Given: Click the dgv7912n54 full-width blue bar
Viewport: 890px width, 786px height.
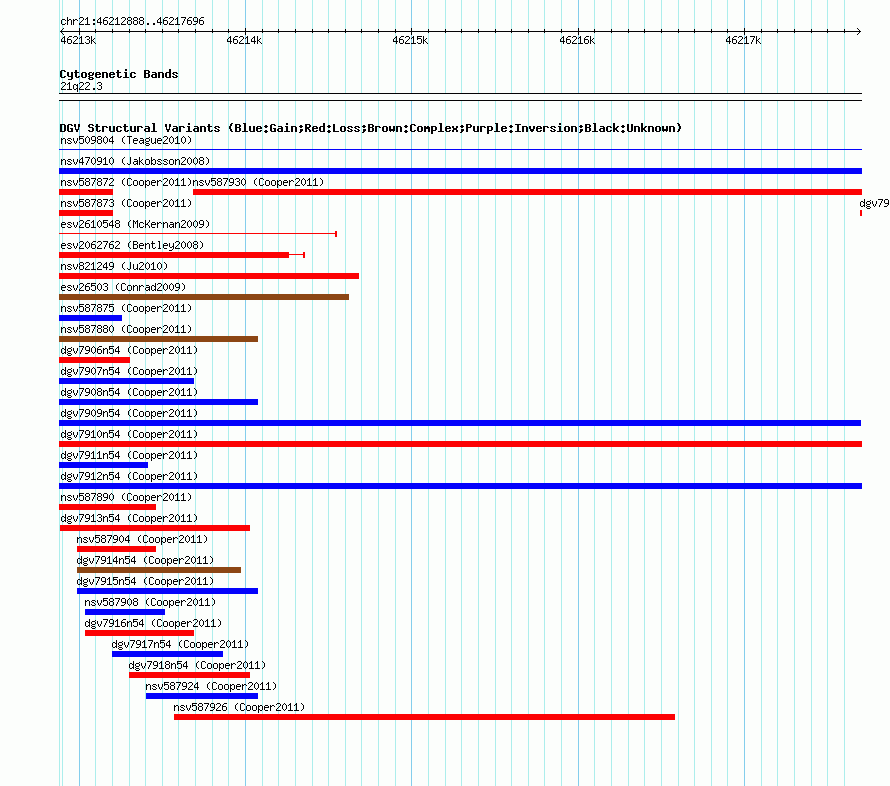Looking at the screenshot, I should pos(460,486).
